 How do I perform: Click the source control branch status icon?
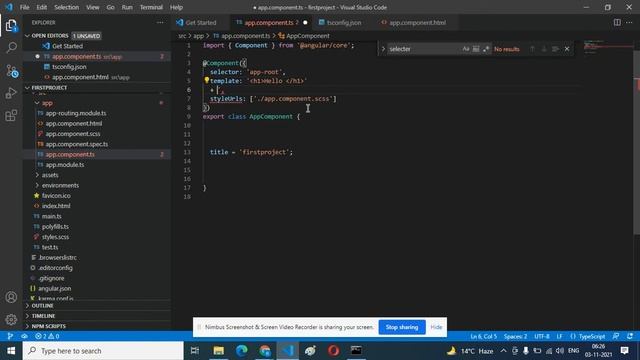10,336
